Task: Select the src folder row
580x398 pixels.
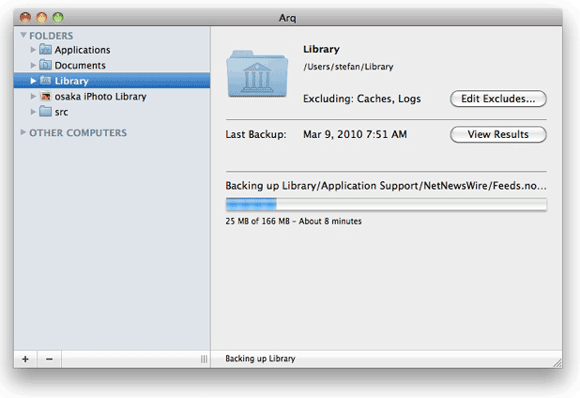Action: [x=112, y=112]
